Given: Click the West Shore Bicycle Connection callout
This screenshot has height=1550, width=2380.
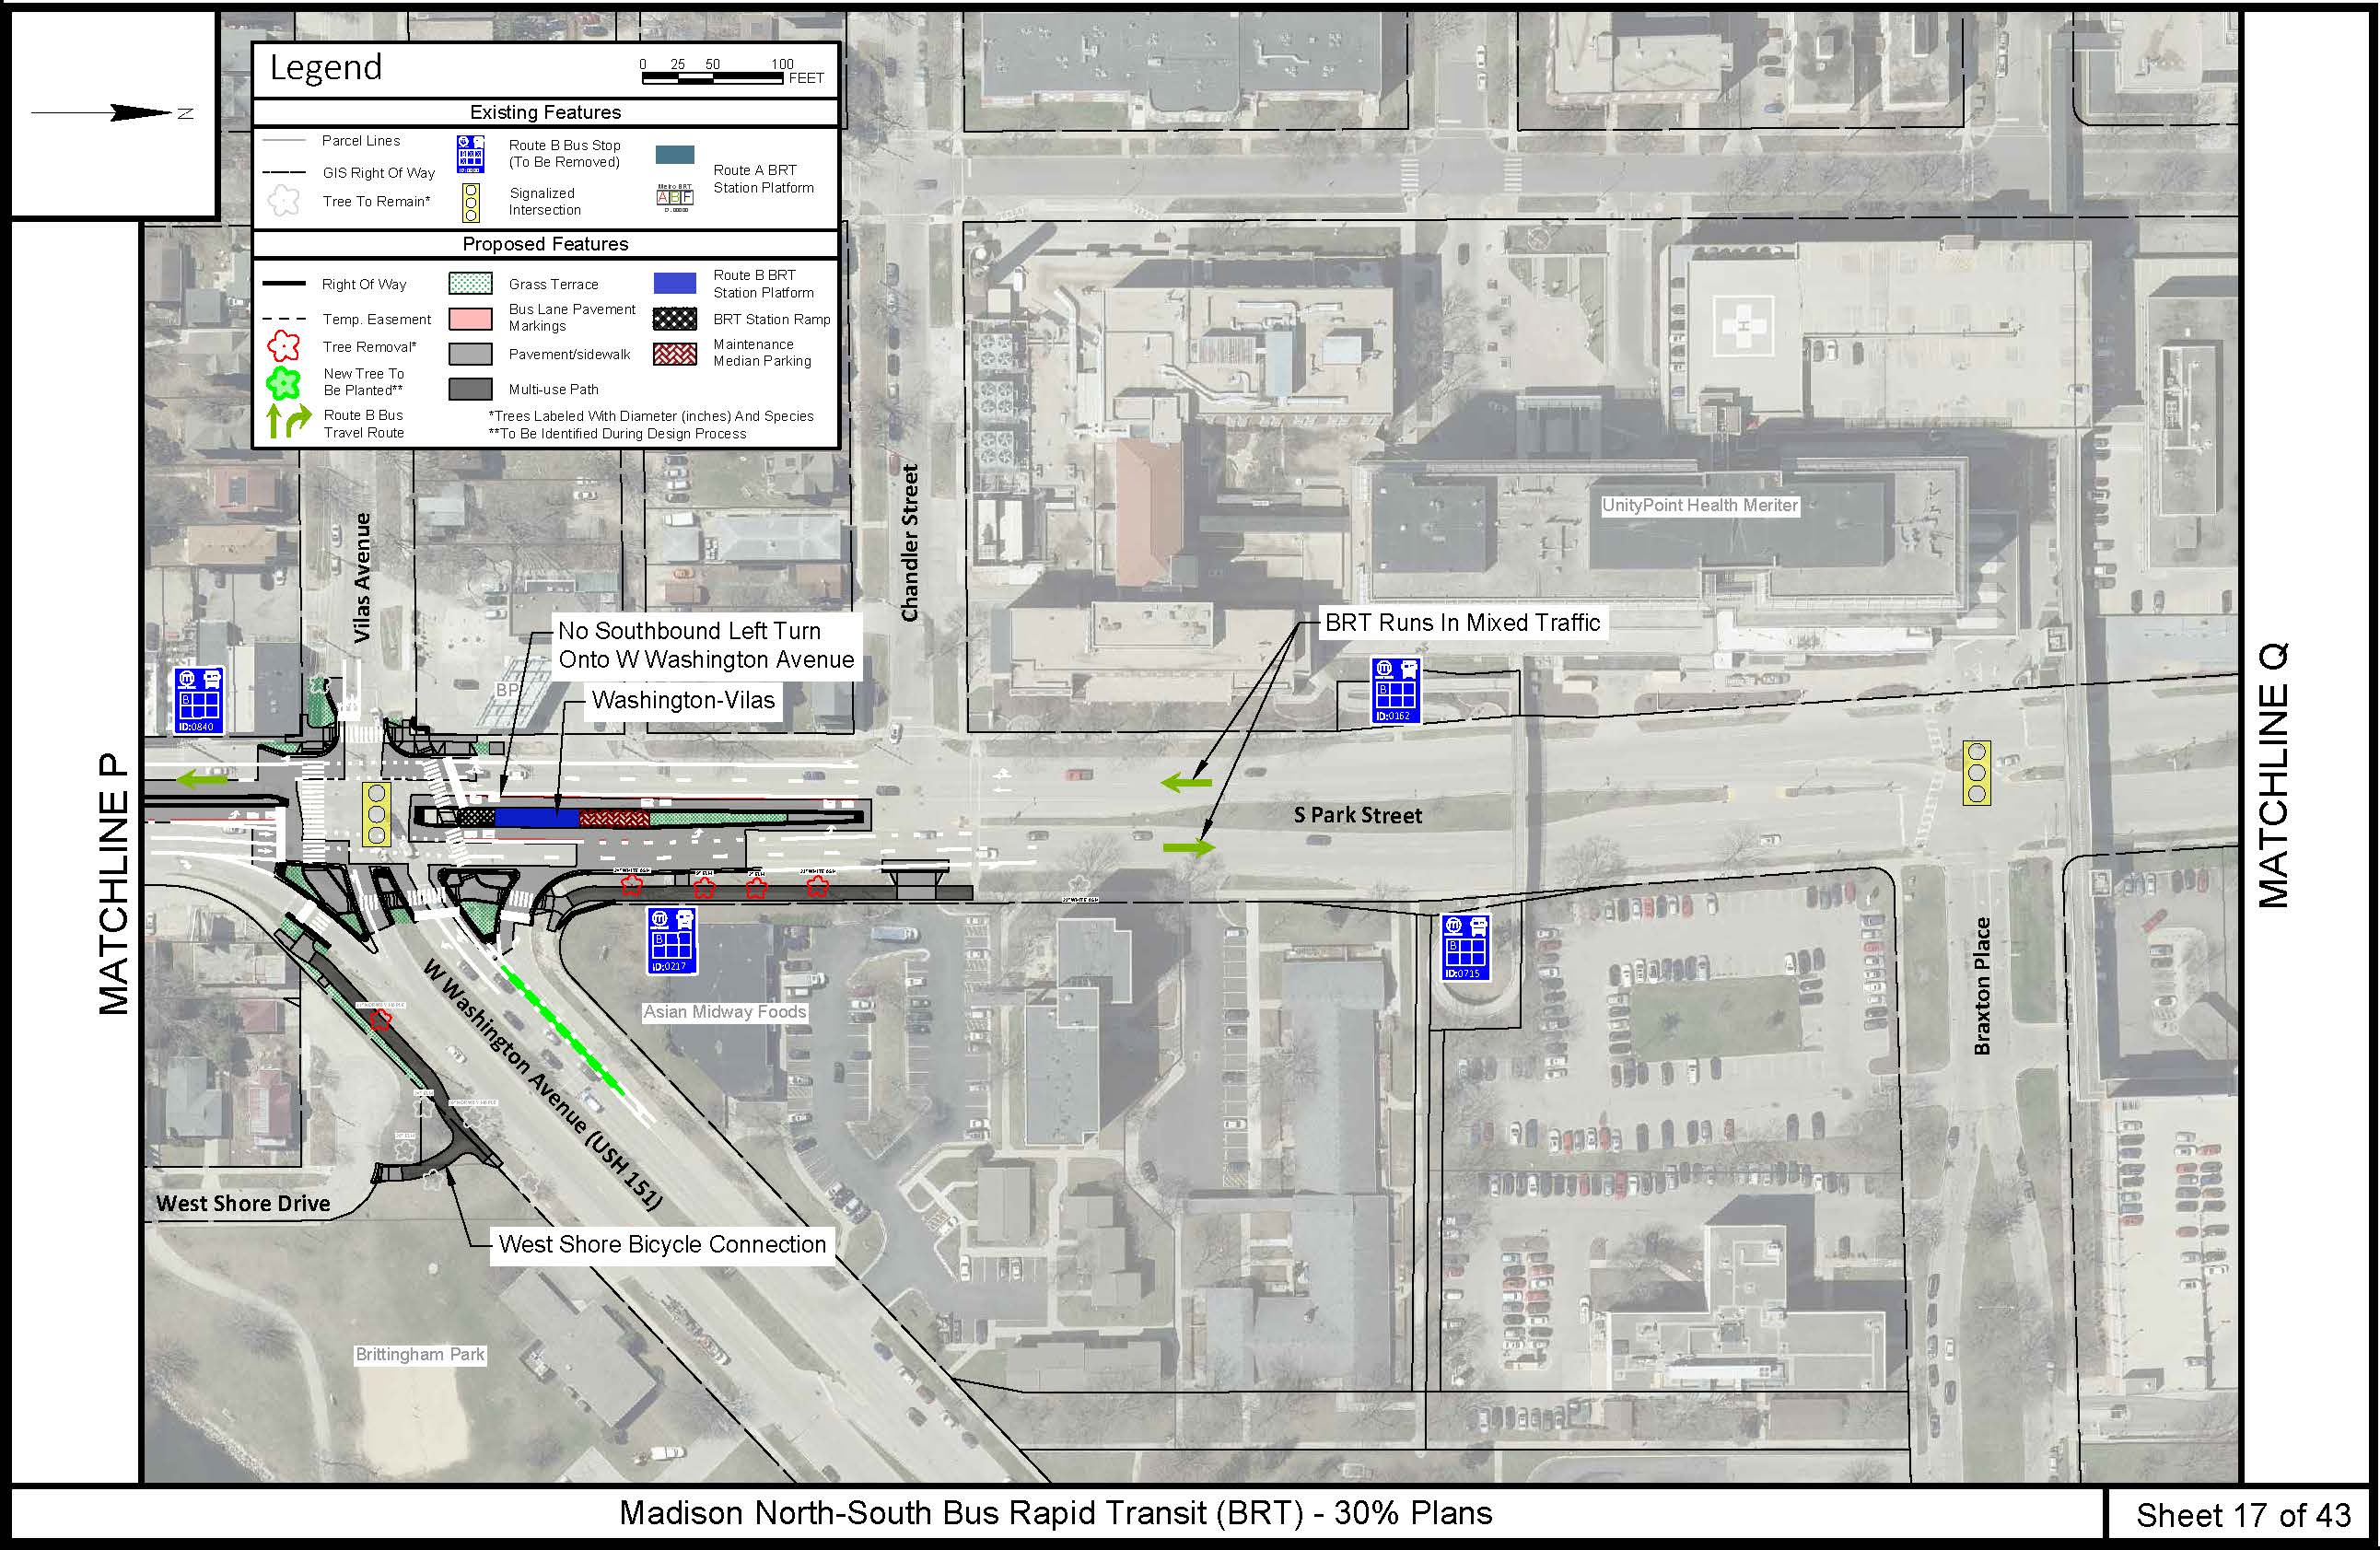Looking at the screenshot, I should pyautogui.click(x=662, y=1244).
